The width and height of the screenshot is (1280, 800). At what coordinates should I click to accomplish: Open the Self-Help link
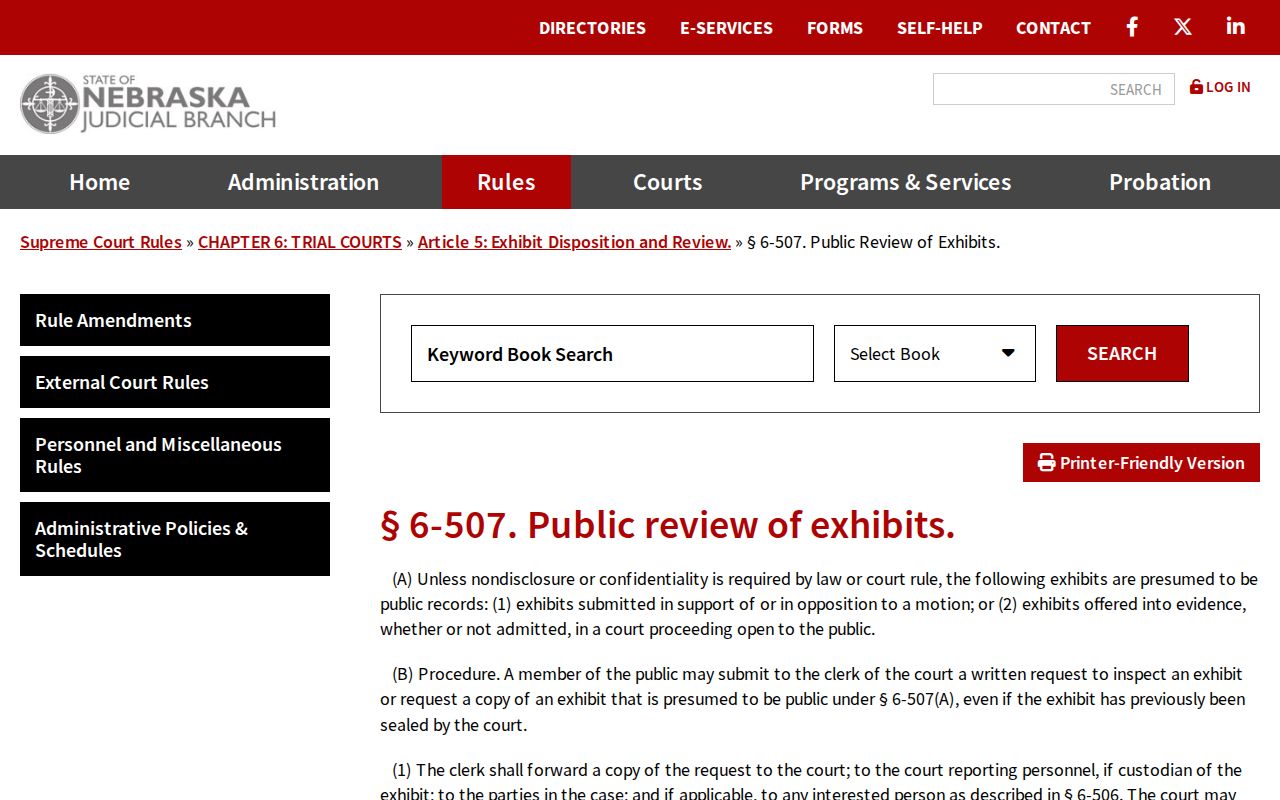point(940,28)
